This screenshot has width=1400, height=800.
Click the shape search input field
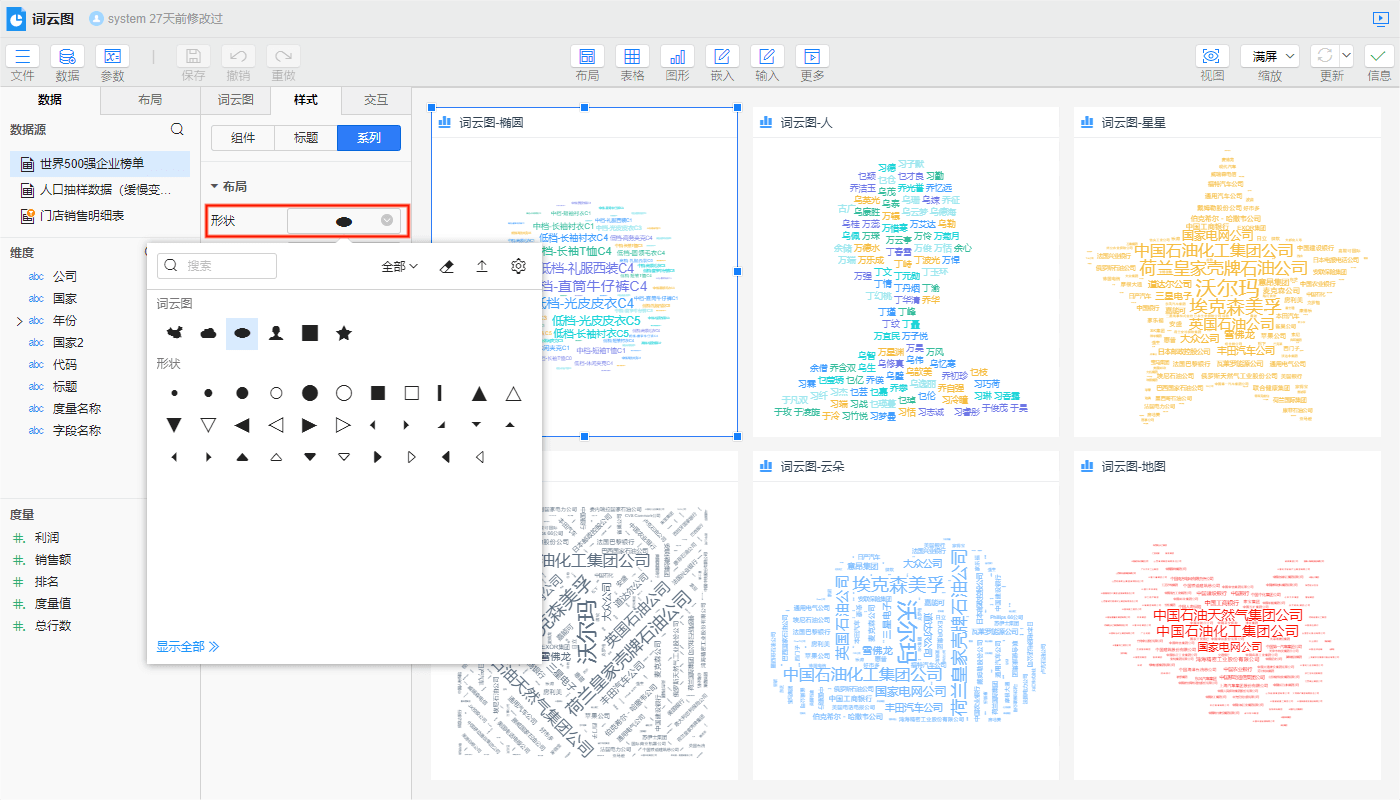[x=217, y=266]
